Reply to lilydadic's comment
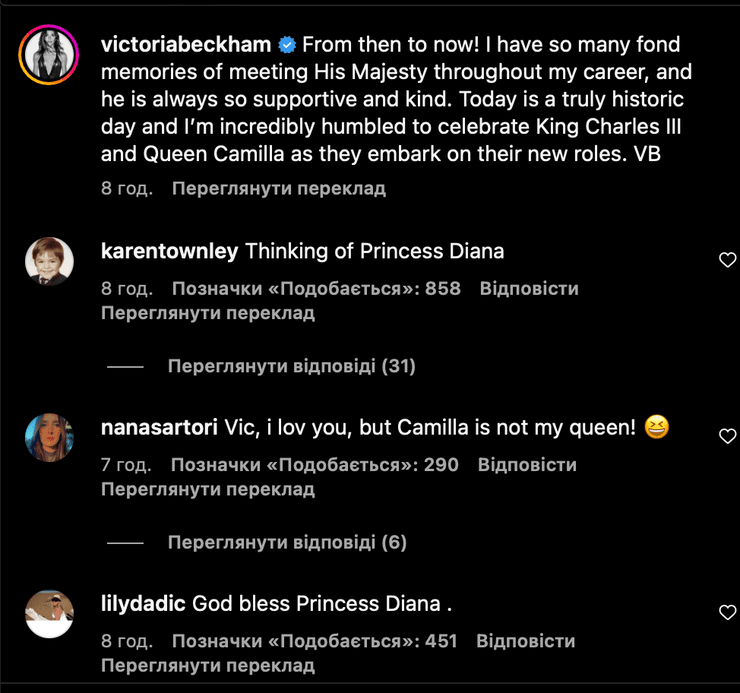740x693 pixels. 526,641
